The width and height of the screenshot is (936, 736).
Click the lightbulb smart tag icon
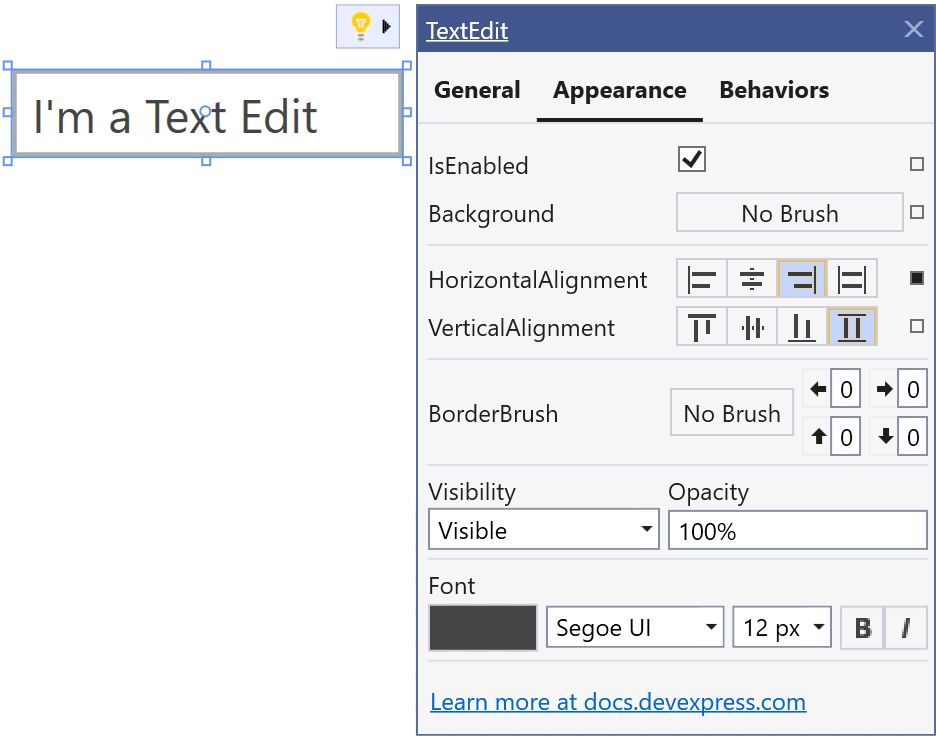pyautogui.click(x=361, y=26)
